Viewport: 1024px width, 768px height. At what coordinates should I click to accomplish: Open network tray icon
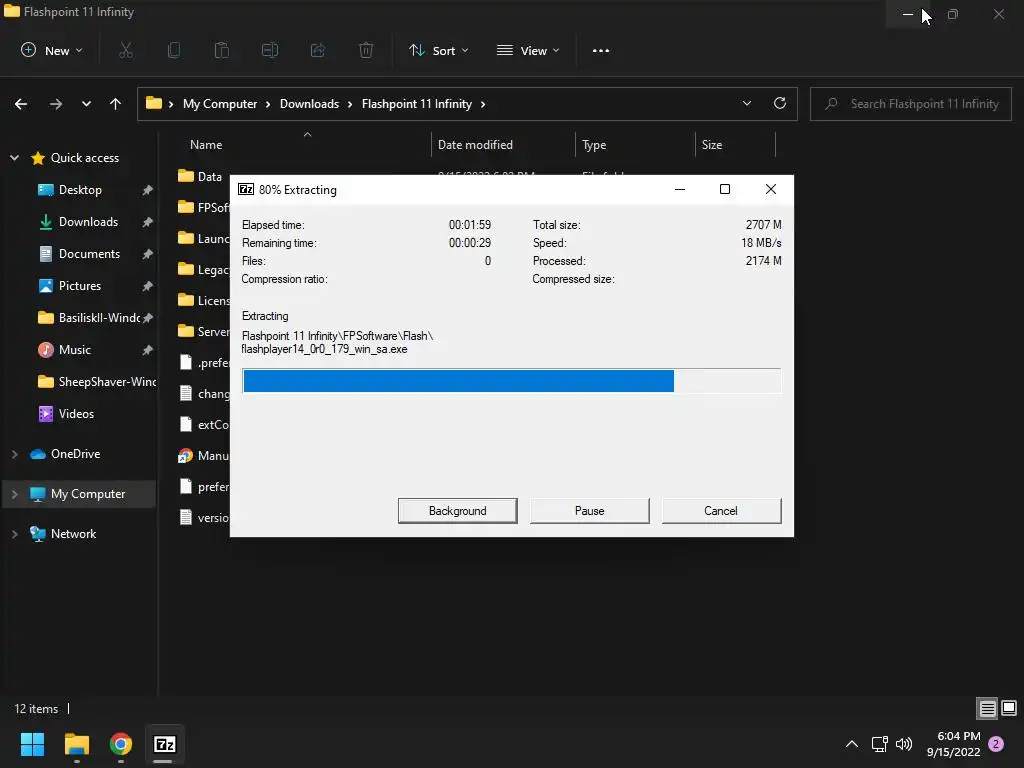pos(879,744)
